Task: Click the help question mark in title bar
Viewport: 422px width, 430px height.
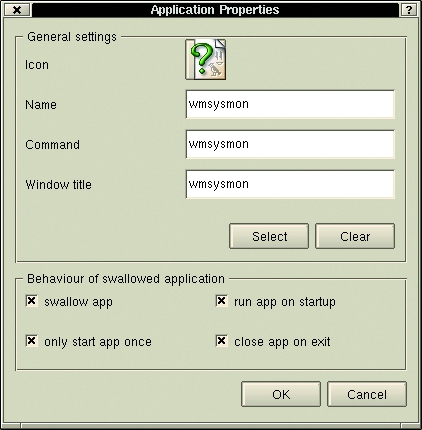Action: point(409,10)
